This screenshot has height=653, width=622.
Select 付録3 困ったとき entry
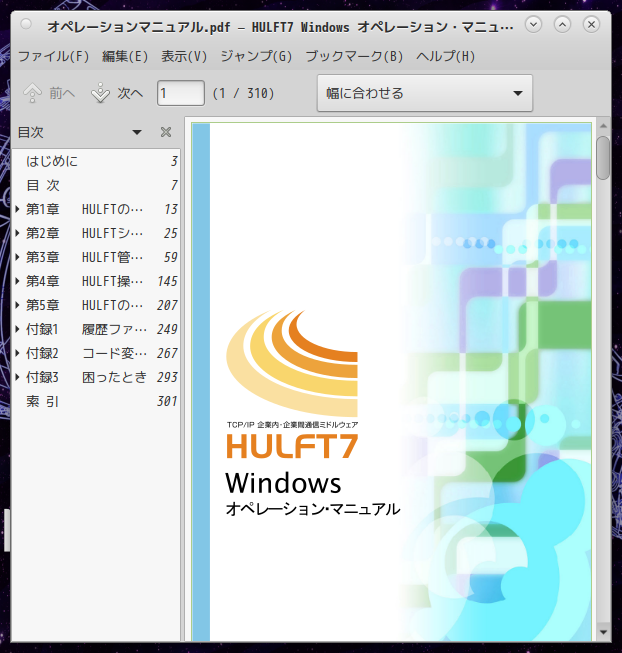pyautogui.click(x=96, y=377)
